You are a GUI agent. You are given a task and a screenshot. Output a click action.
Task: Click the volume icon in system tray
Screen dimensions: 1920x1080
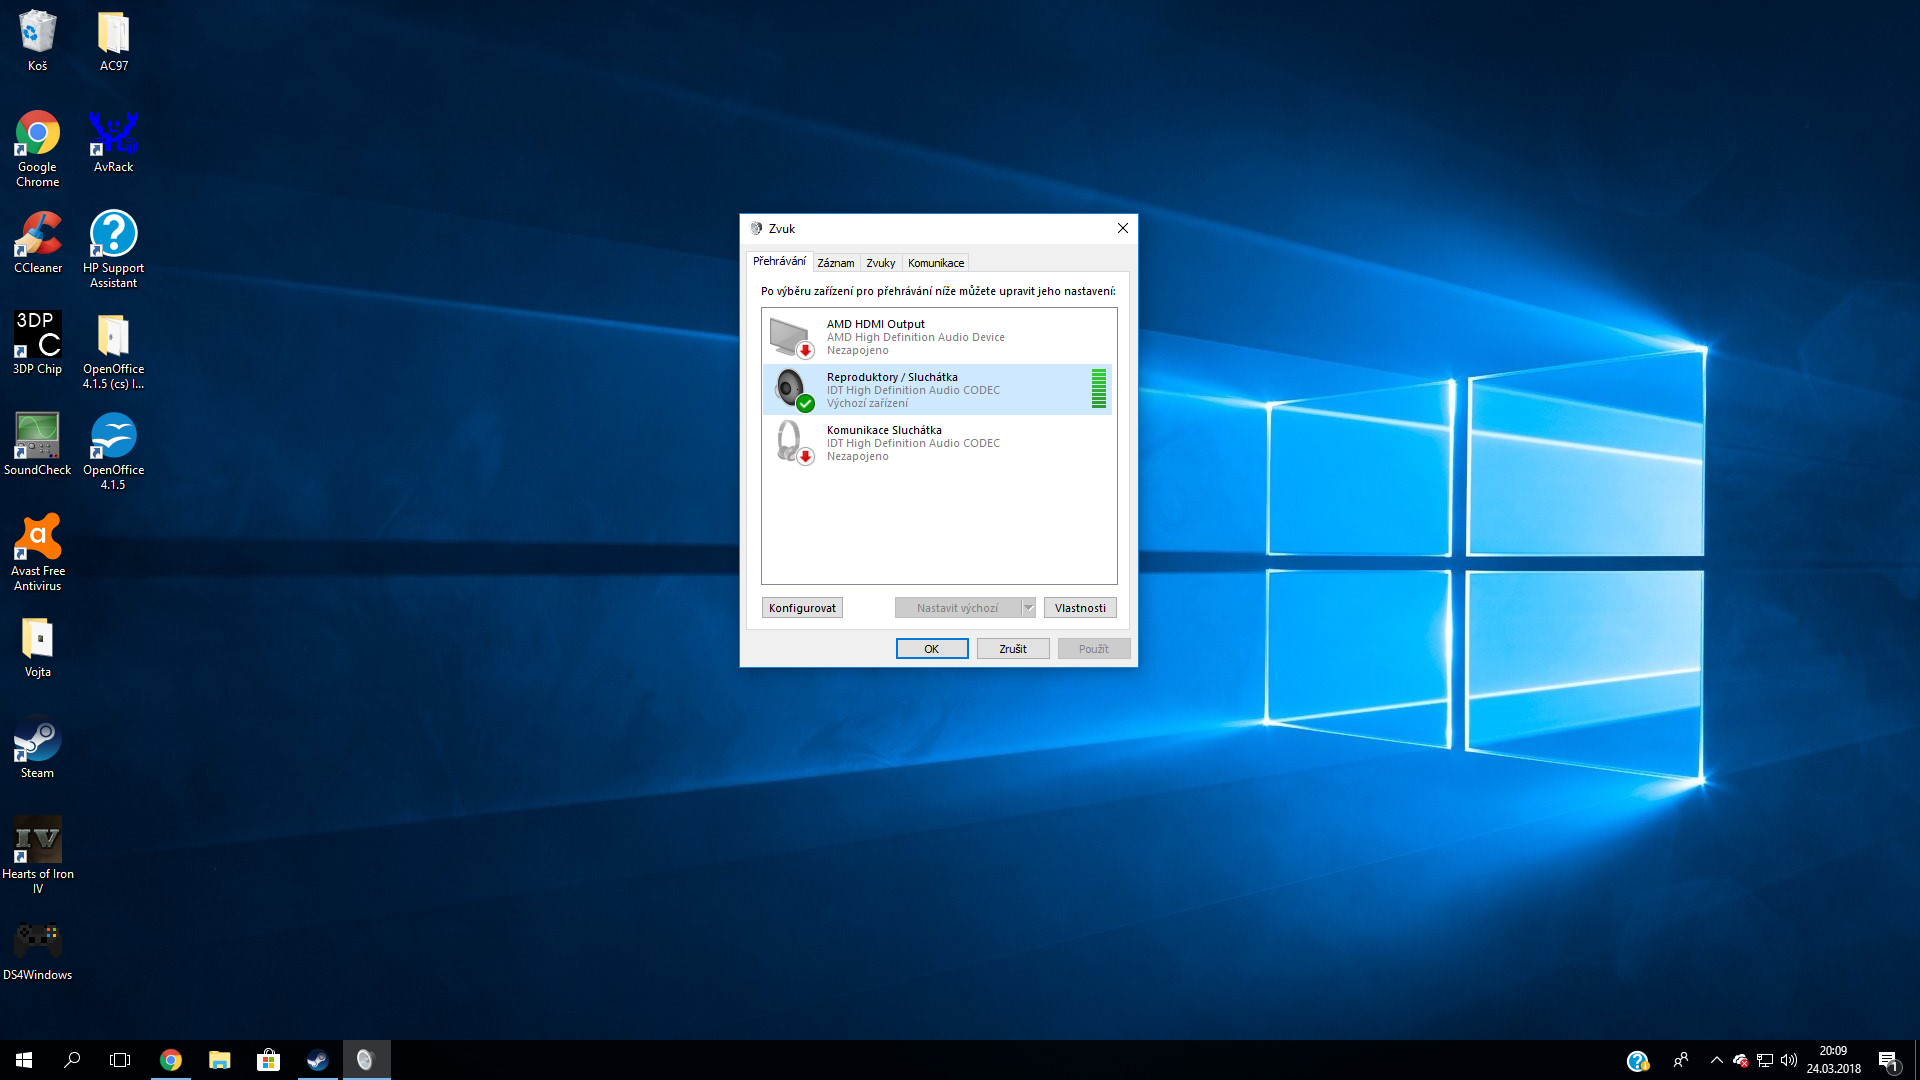pyautogui.click(x=1789, y=1060)
